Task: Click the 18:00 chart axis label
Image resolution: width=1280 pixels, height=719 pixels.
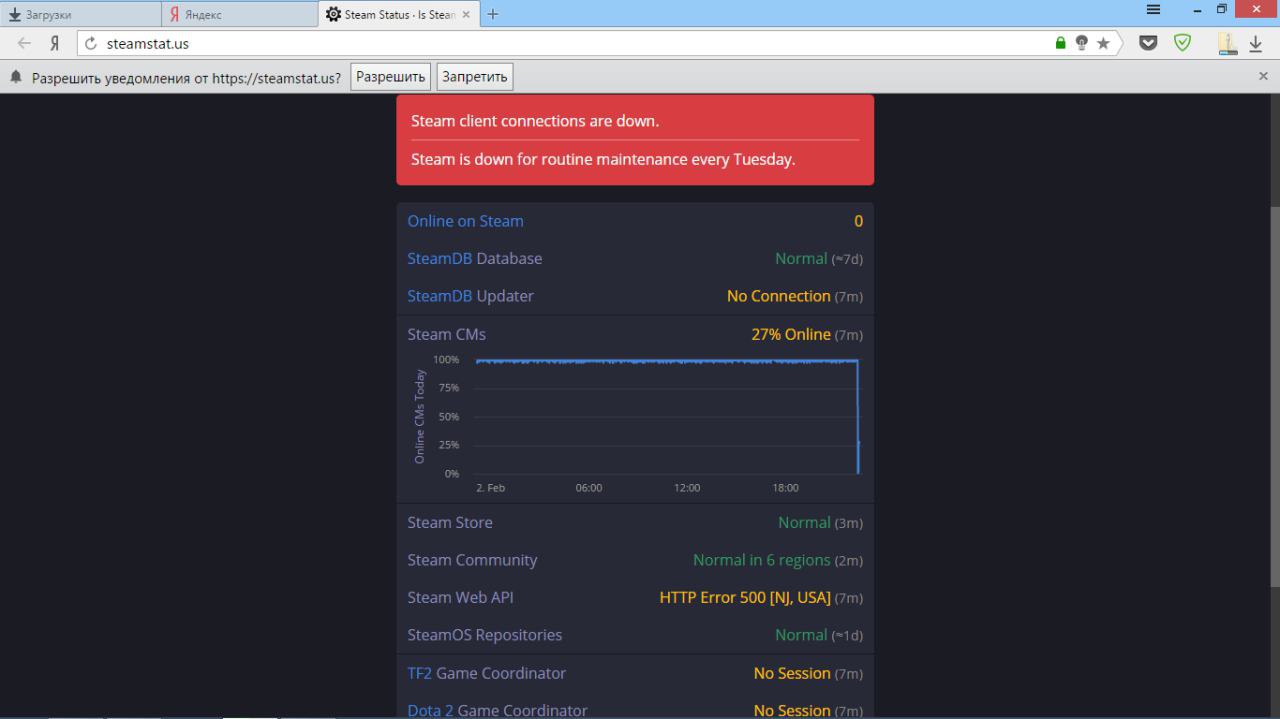Action: 785,488
